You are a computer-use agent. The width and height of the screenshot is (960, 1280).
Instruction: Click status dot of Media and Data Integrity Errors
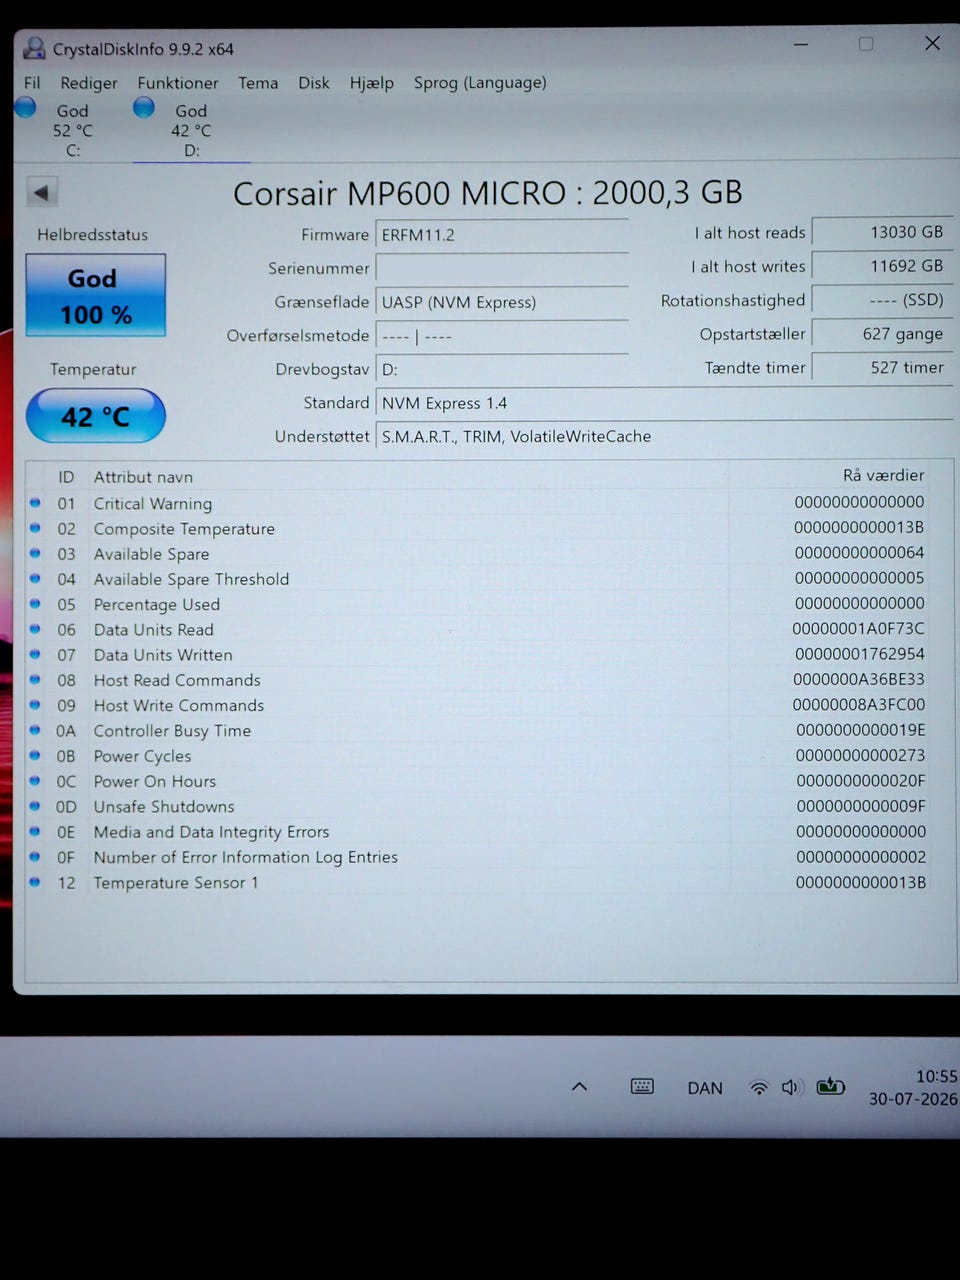click(x=35, y=831)
